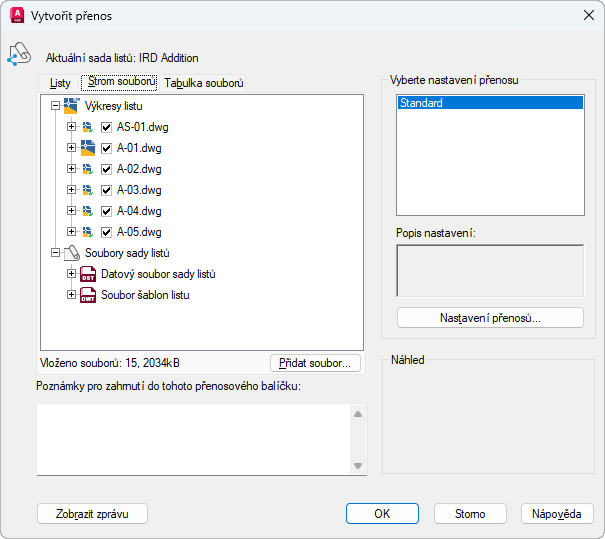Open the Tabulka souborů tab
Screen dimensions: 605x539
pyautogui.click(x=204, y=83)
